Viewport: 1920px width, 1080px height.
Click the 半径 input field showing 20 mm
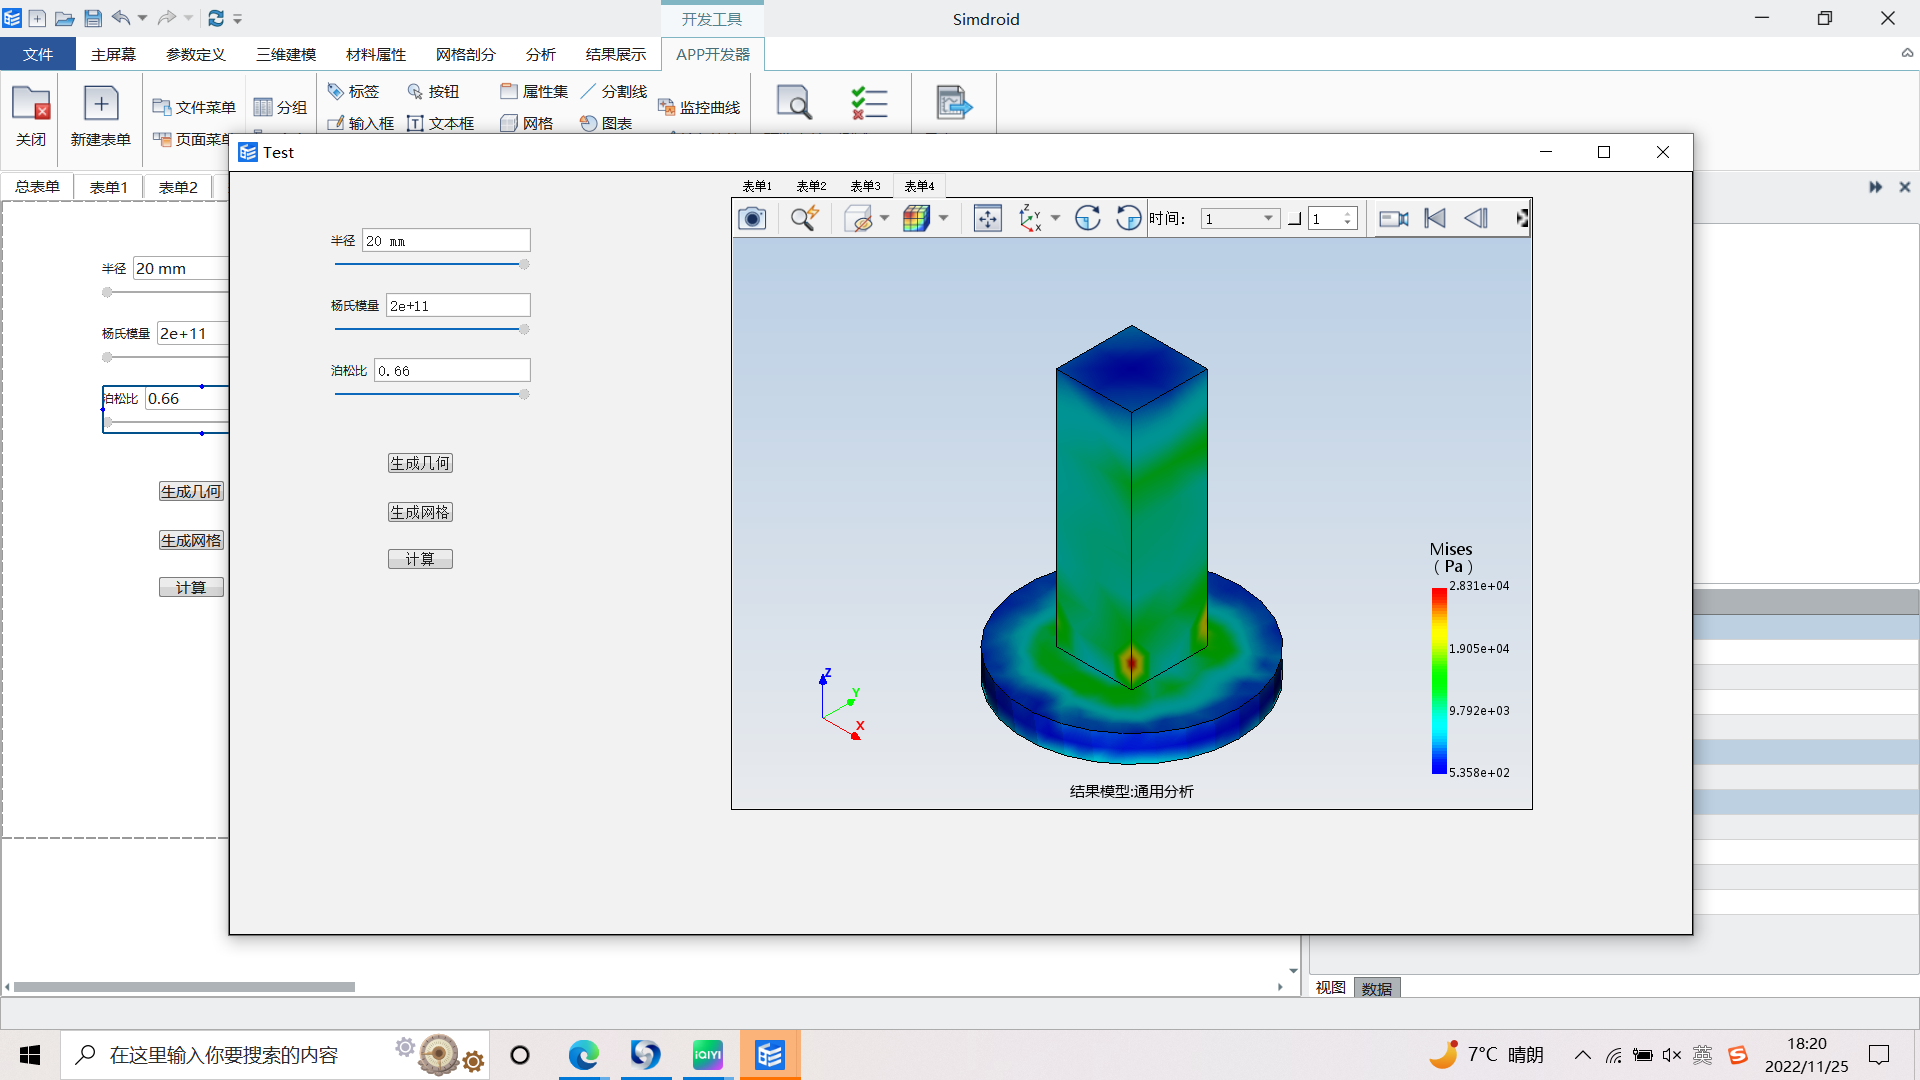click(446, 240)
